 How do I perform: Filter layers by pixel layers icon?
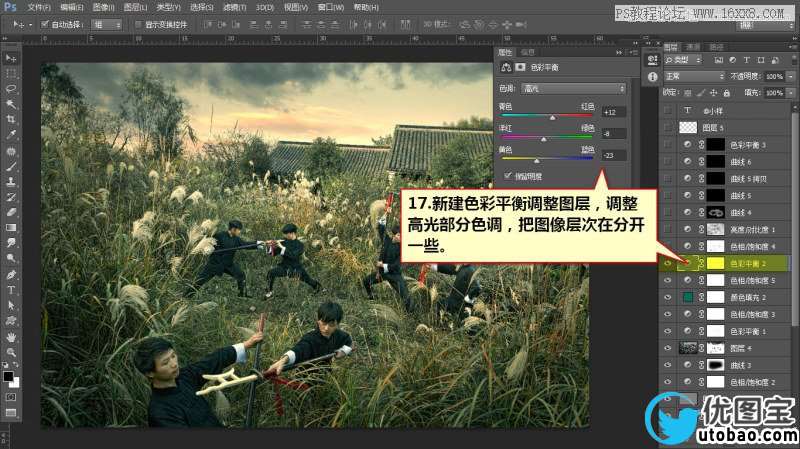718,60
